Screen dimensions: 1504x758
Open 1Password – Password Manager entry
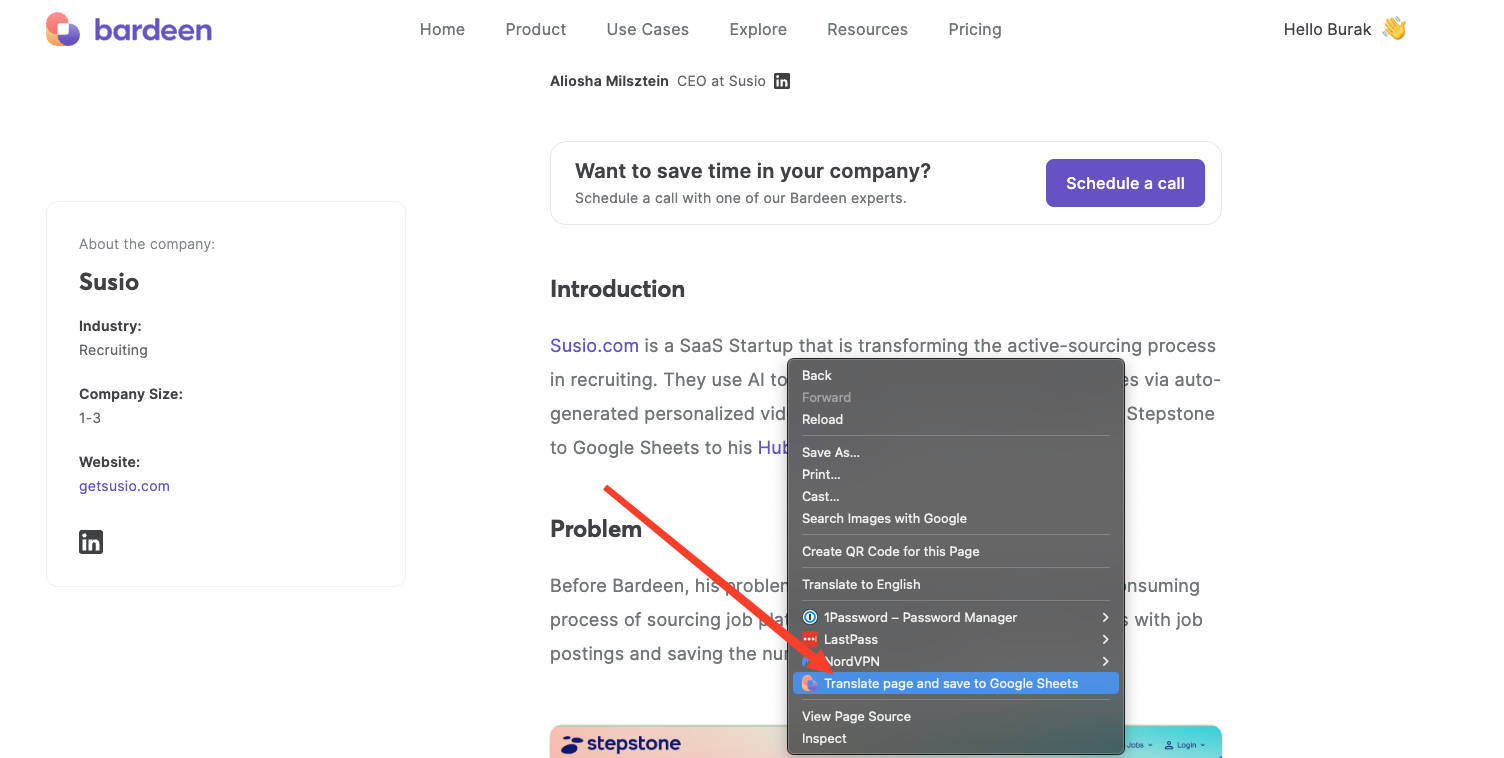click(956, 618)
